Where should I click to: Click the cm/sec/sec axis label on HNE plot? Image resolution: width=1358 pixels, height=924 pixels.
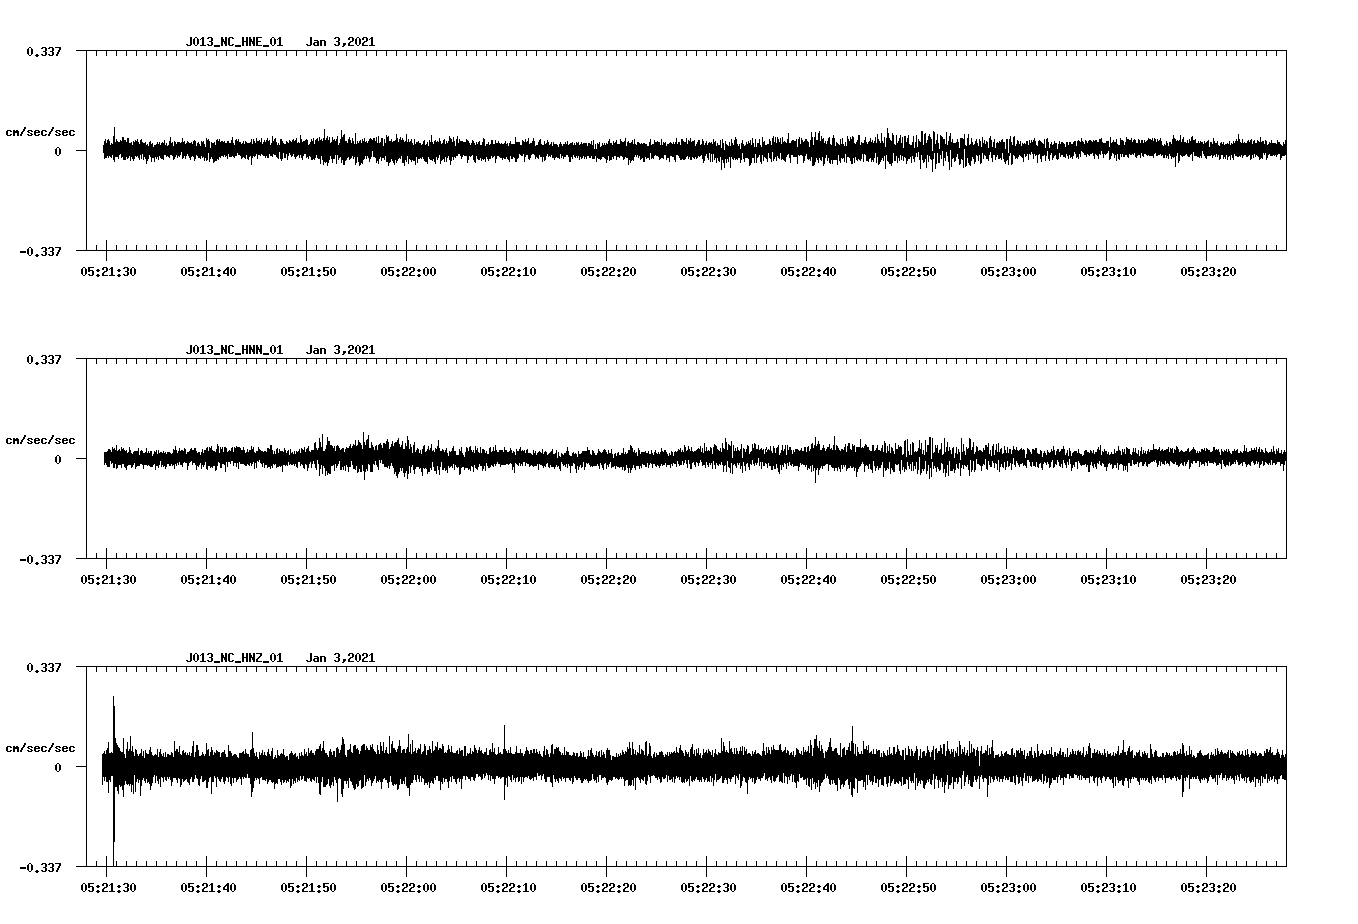pos(41,131)
